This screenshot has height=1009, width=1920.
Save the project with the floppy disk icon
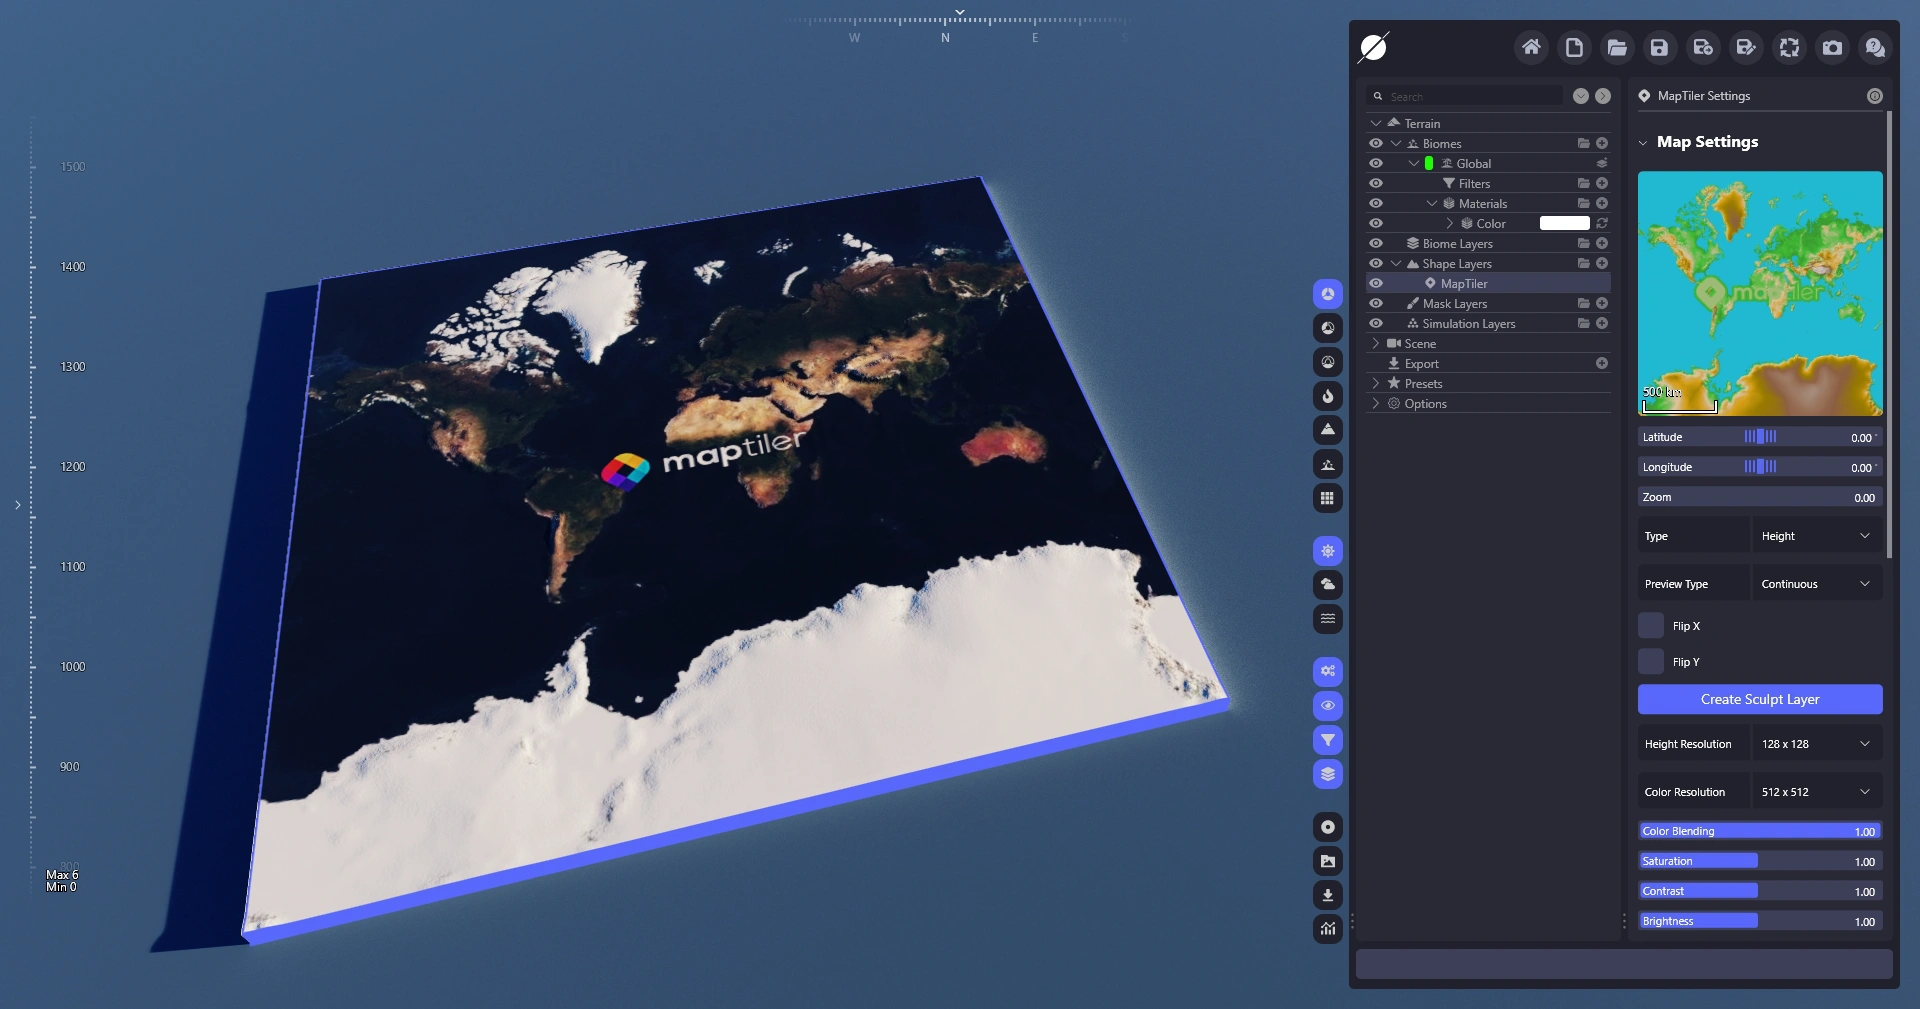pos(1660,47)
